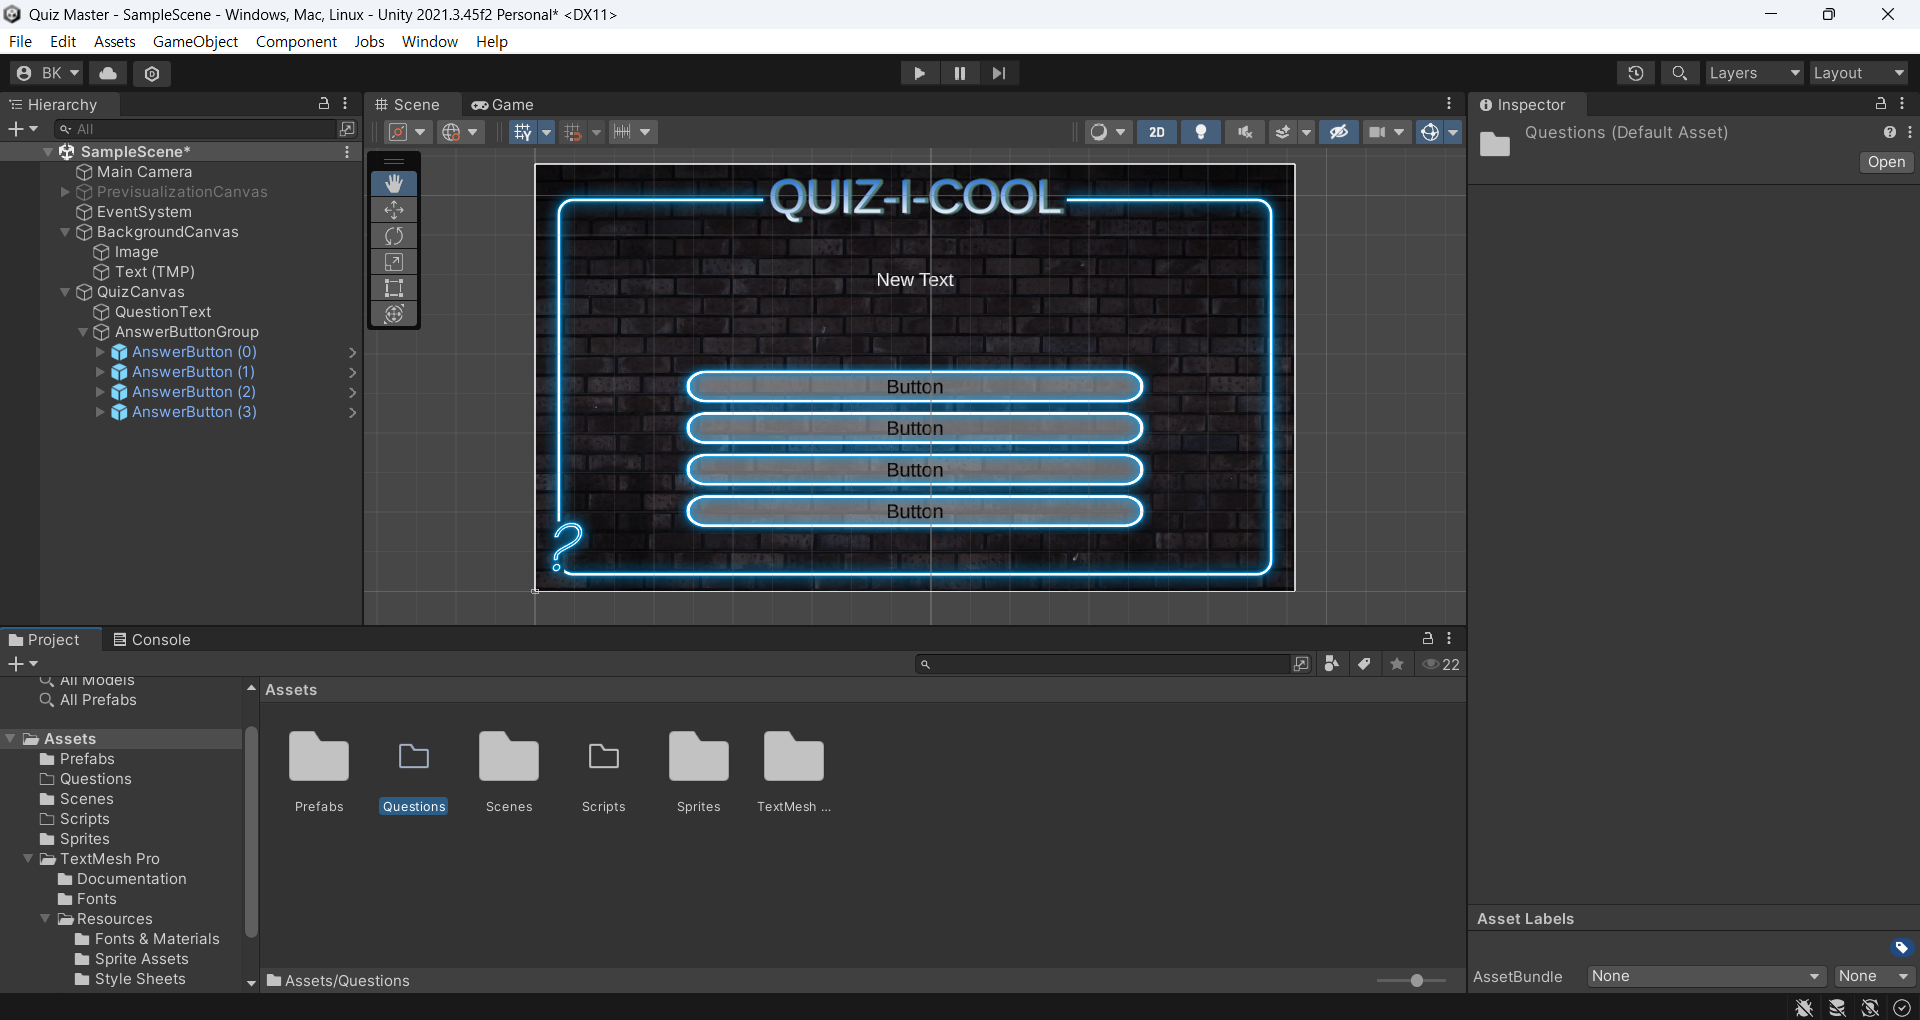
Task: Open Unity cloud services icon
Action: [x=108, y=73]
